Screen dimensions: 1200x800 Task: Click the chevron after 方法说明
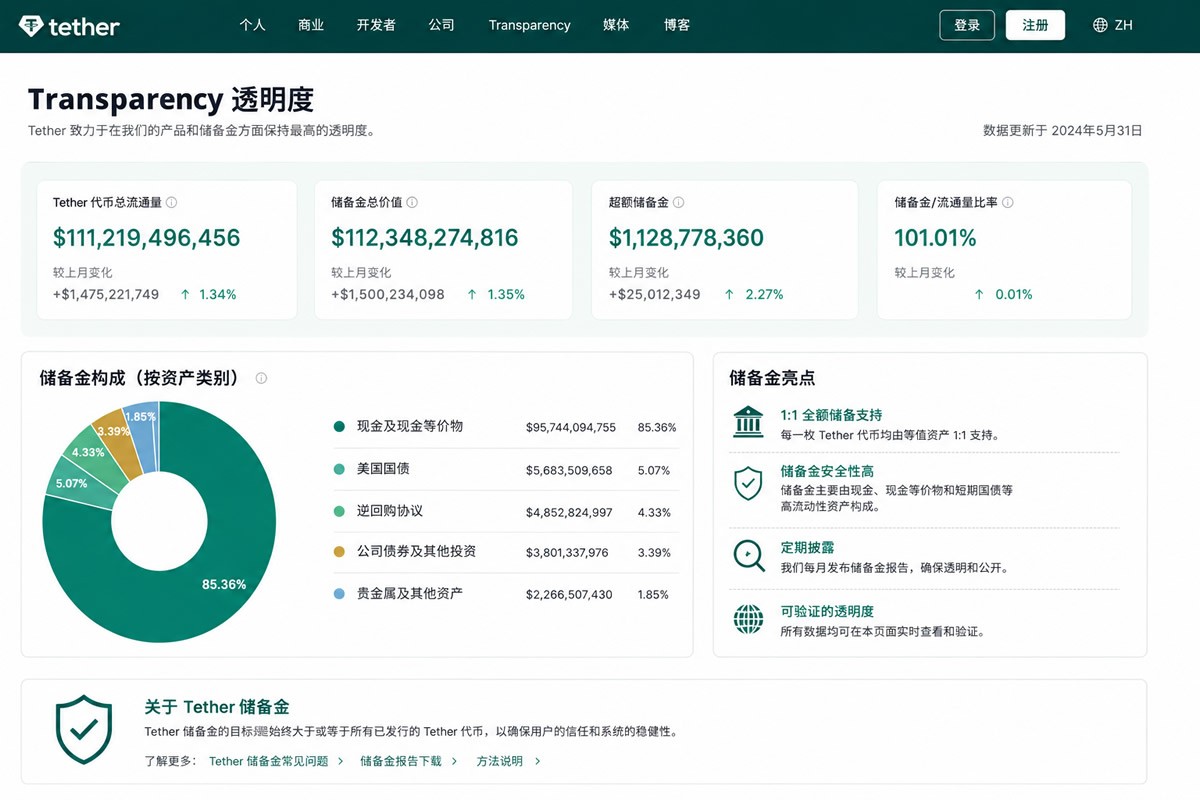[537, 761]
